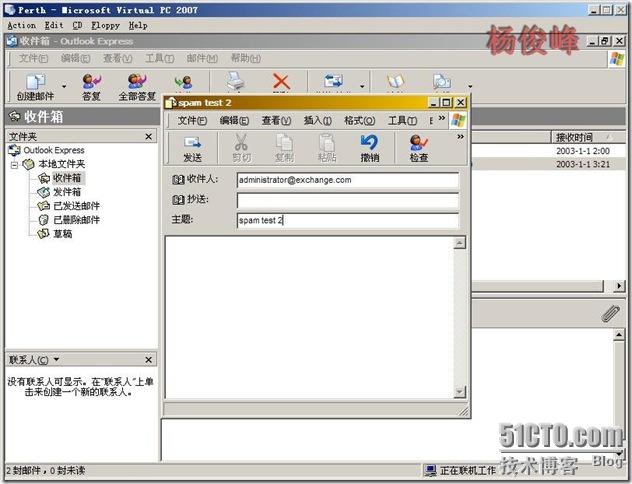Viewport: 632px width, 484px height.
Task: Open Format (格式) menu in compose window
Action: point(360,120)
